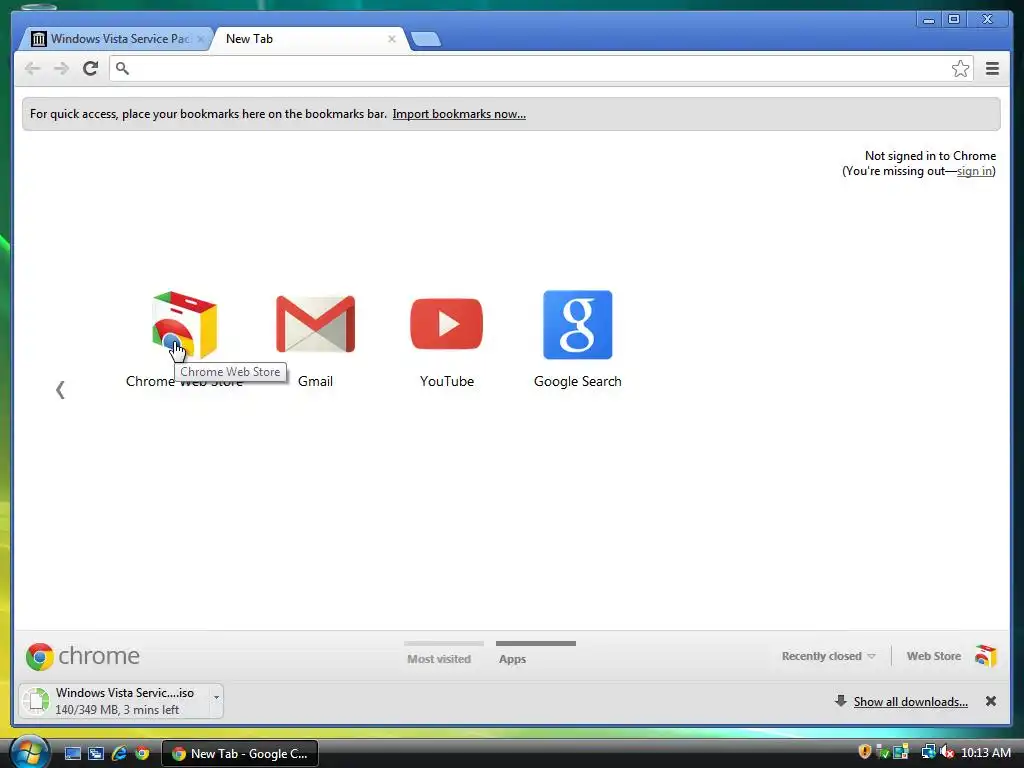Screen dimensions: 1024x768
Task: Open the Chrome hamburger menu
Action: pyautogui.click(x=992, y=69)
